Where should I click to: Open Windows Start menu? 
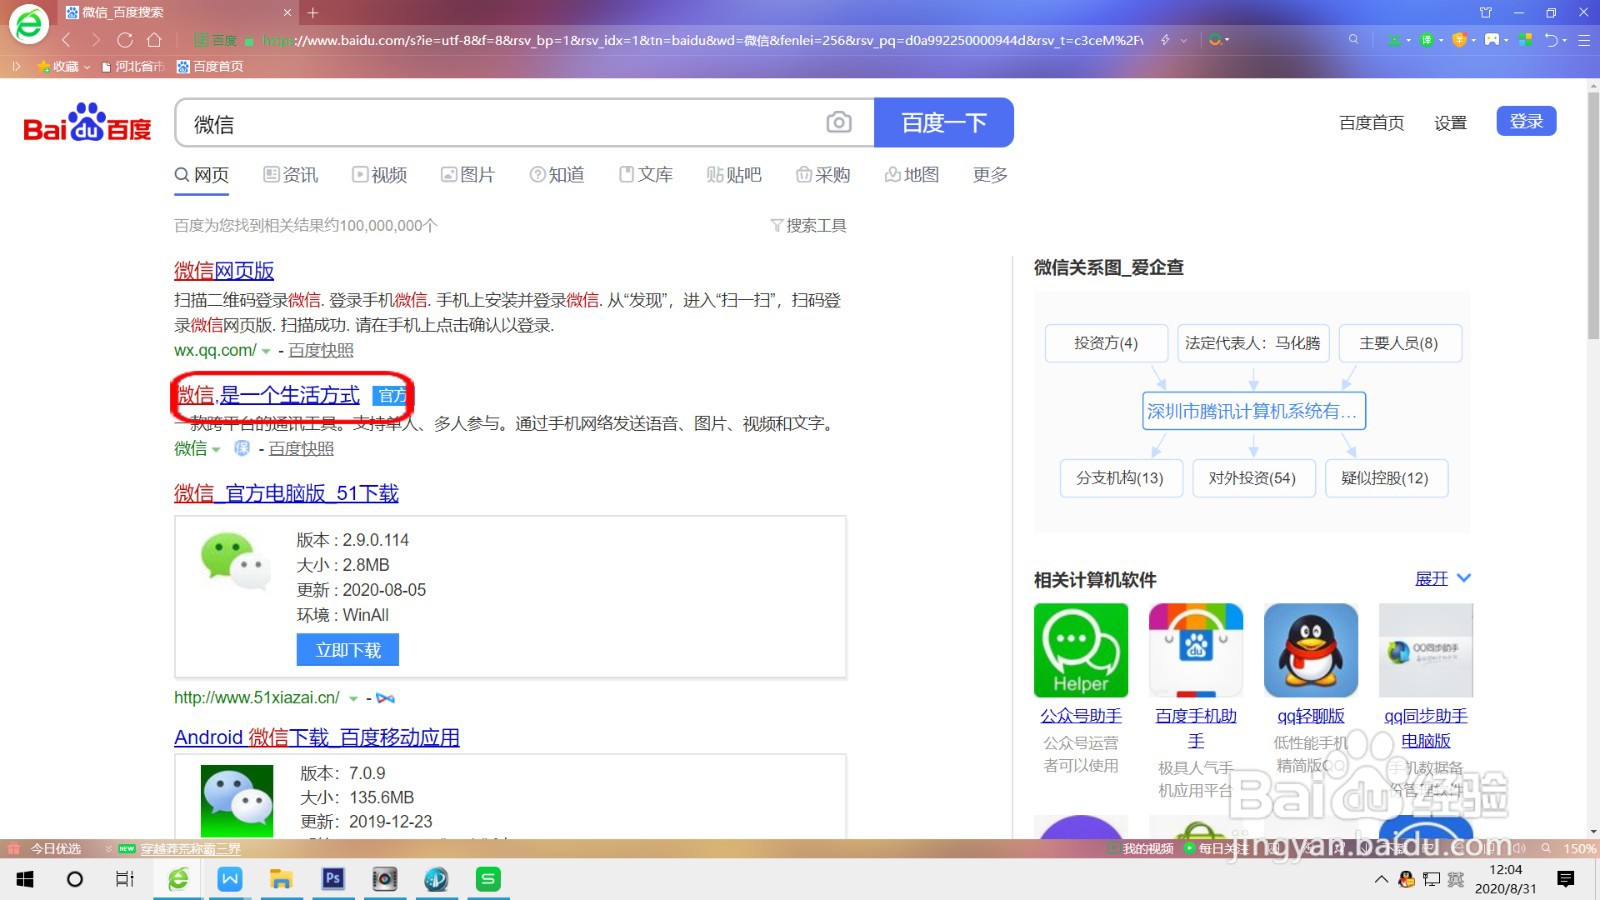click(x=25, y=879)
